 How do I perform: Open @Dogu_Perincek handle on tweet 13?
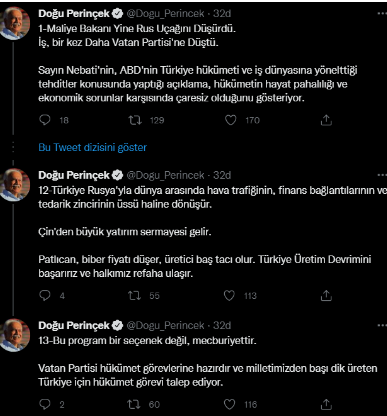(165, 325)
